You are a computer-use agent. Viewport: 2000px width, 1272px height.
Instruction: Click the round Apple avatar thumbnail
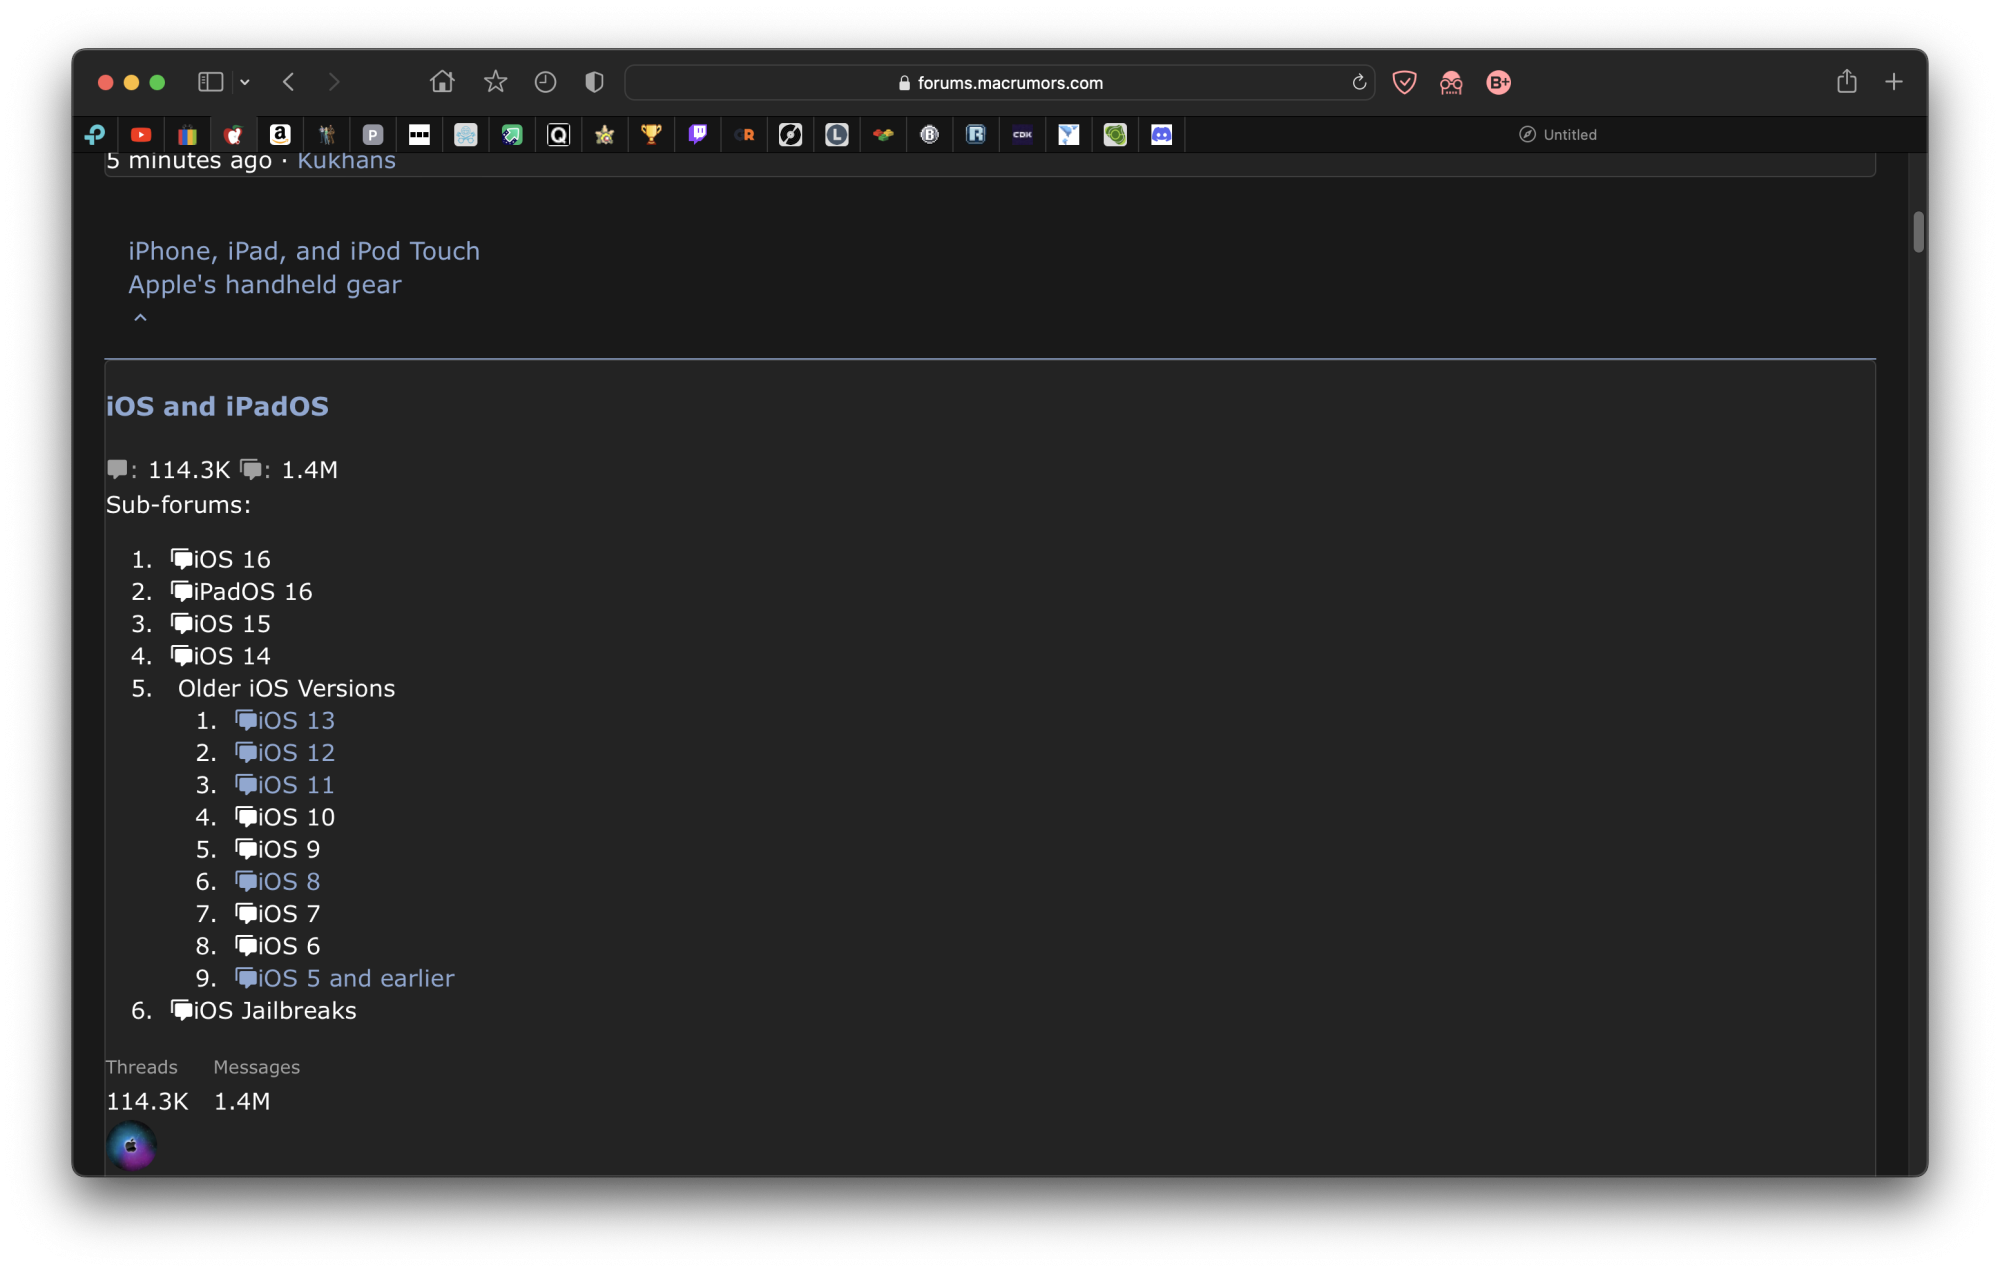tap(132, 1146)
